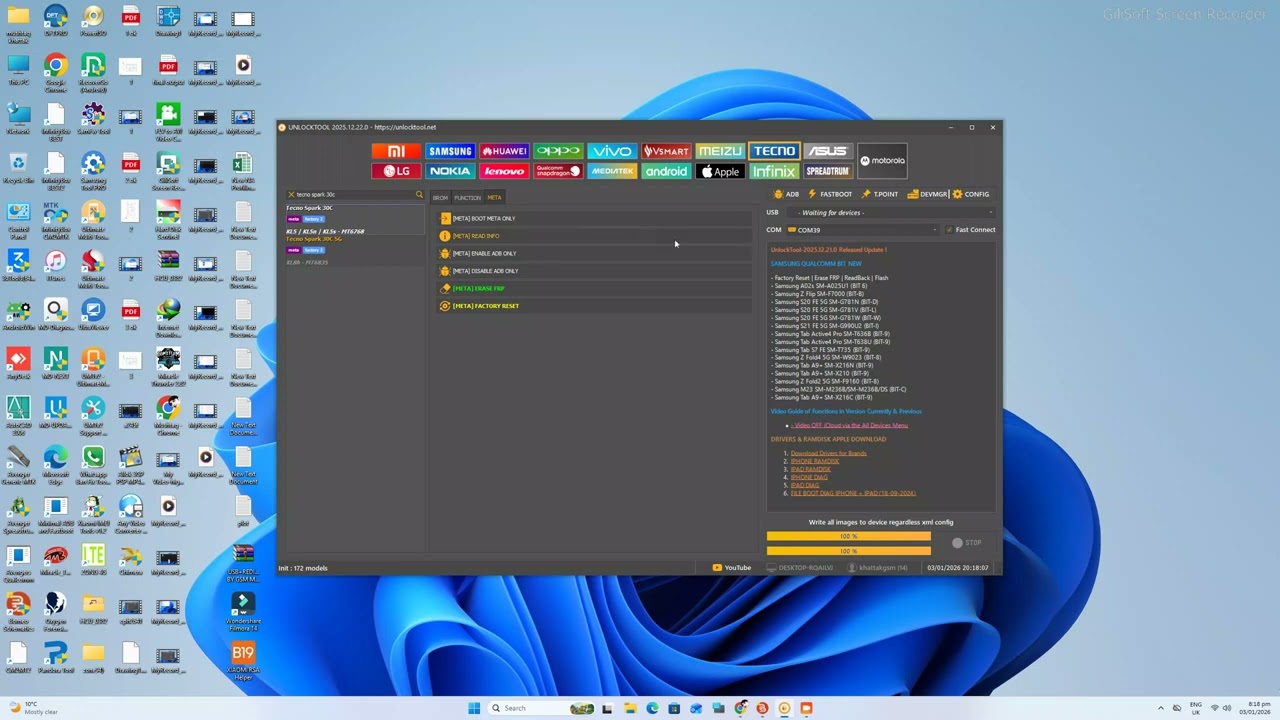Open the IPHONE RAMDISK link
The width and height of the screenshot is (1280, 720).
pyautogui.click(x=814, y=461)
